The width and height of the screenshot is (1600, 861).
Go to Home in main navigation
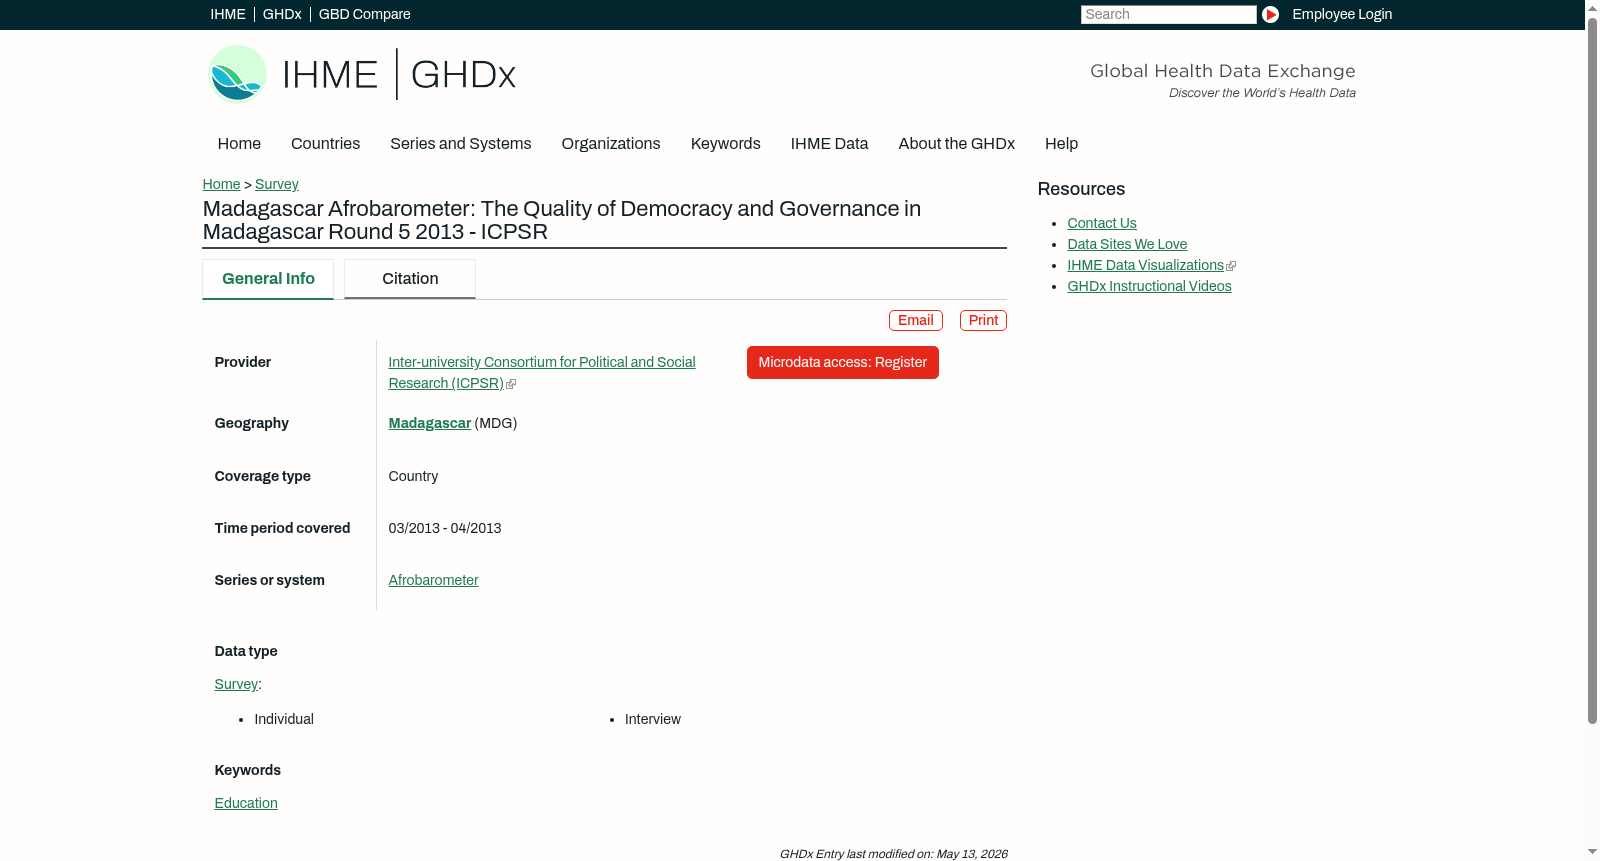(x=239, y=144)
